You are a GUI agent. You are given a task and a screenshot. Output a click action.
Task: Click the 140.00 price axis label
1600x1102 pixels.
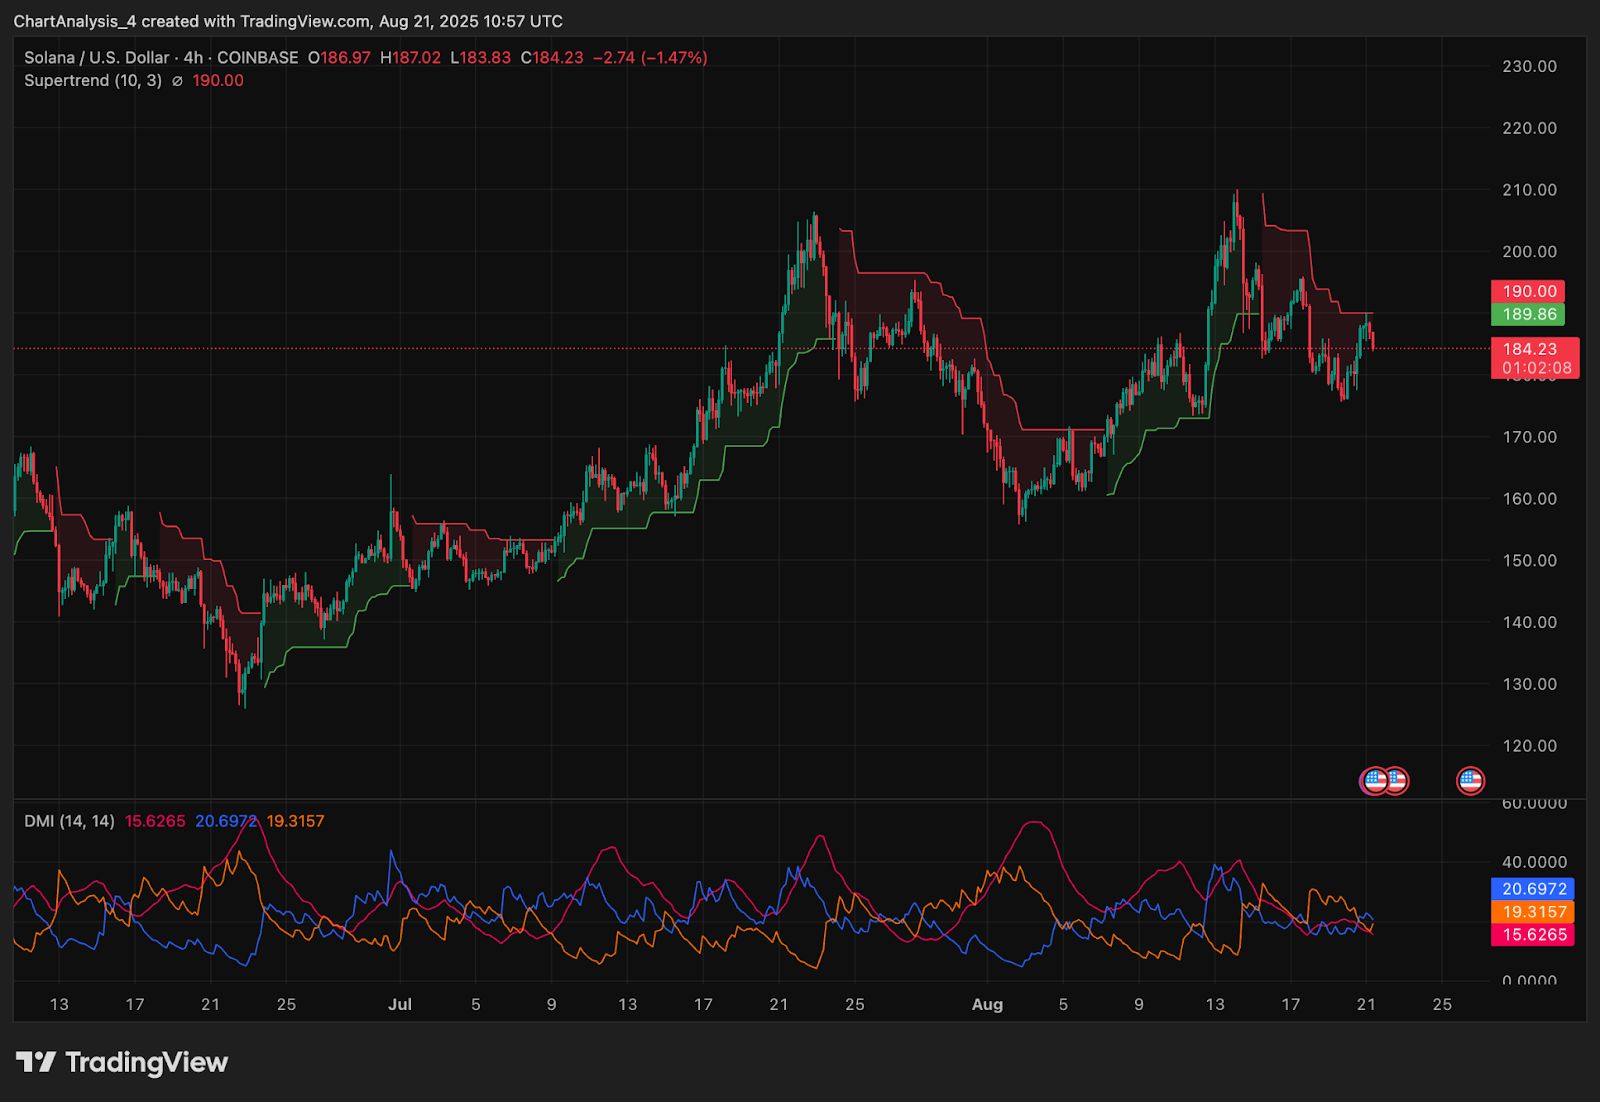tap(1529, 622)
